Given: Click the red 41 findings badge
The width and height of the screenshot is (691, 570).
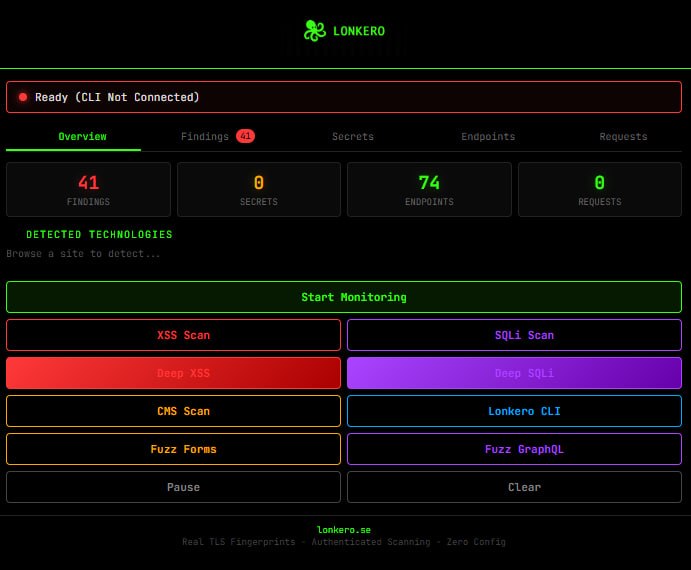Looking at the screenshot, I should pyautogui.click(x=245, y=136).
